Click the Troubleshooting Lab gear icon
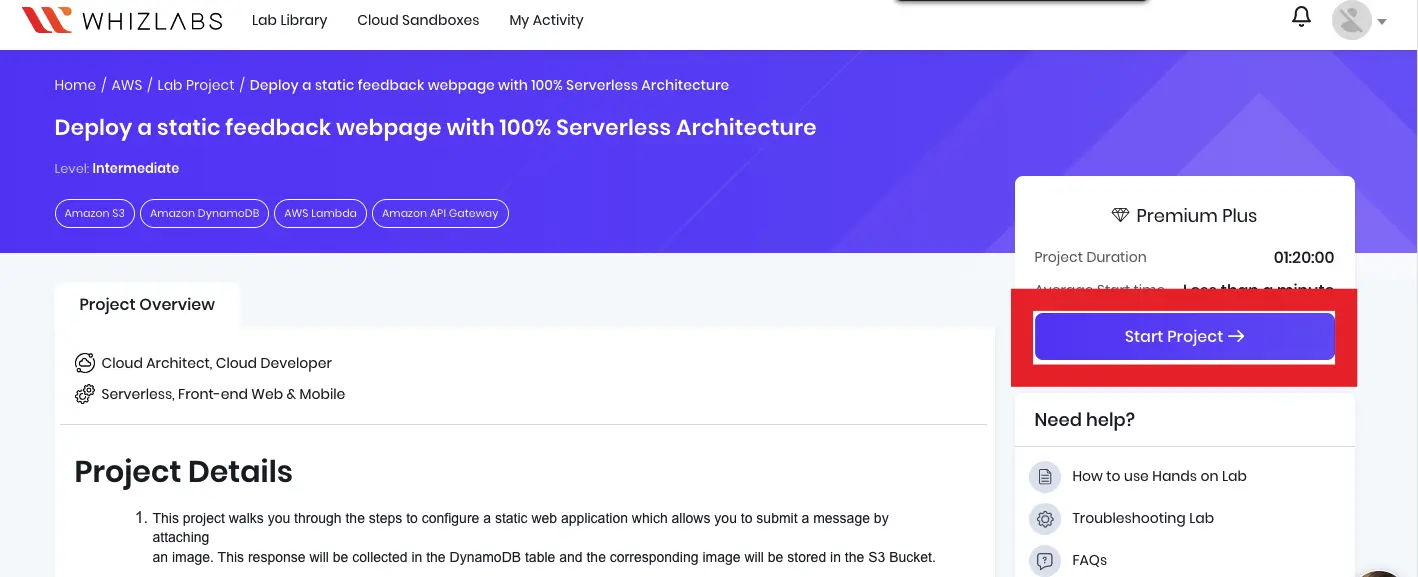The image size is (1418, 577). click(x=1045, y=519)
